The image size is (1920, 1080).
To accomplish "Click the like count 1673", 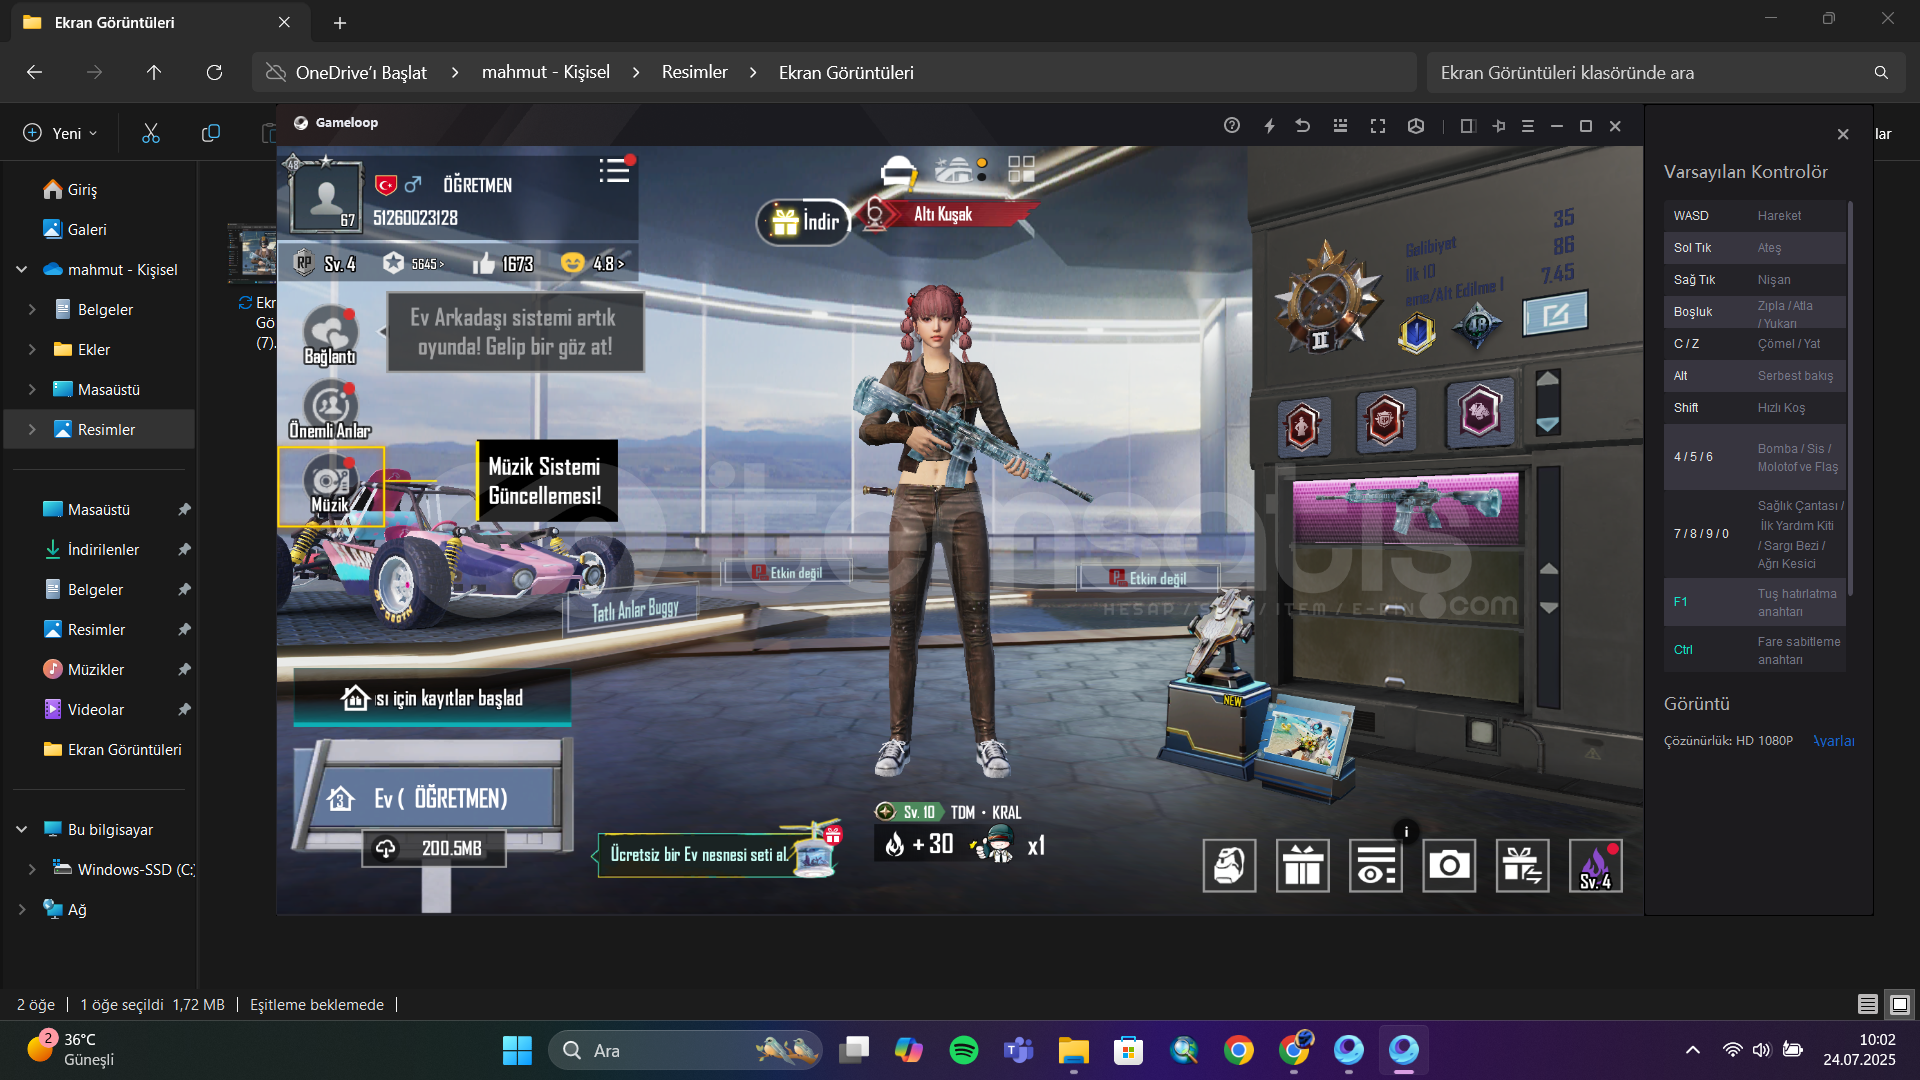I will [x=504, y=263].
